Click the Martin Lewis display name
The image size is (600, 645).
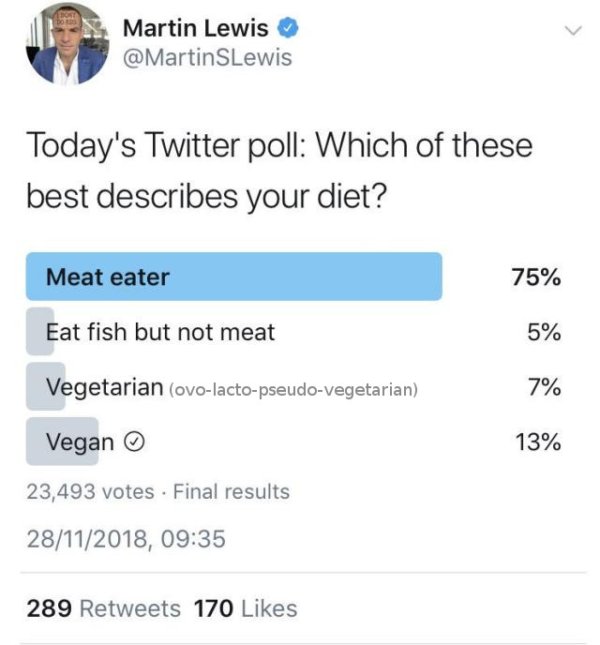(x=195, y=29)
